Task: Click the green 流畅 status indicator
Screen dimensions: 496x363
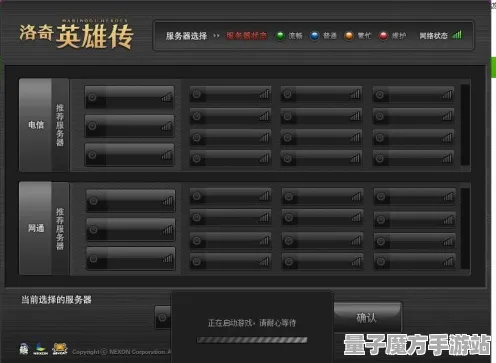Action: [x=280, y=36]
